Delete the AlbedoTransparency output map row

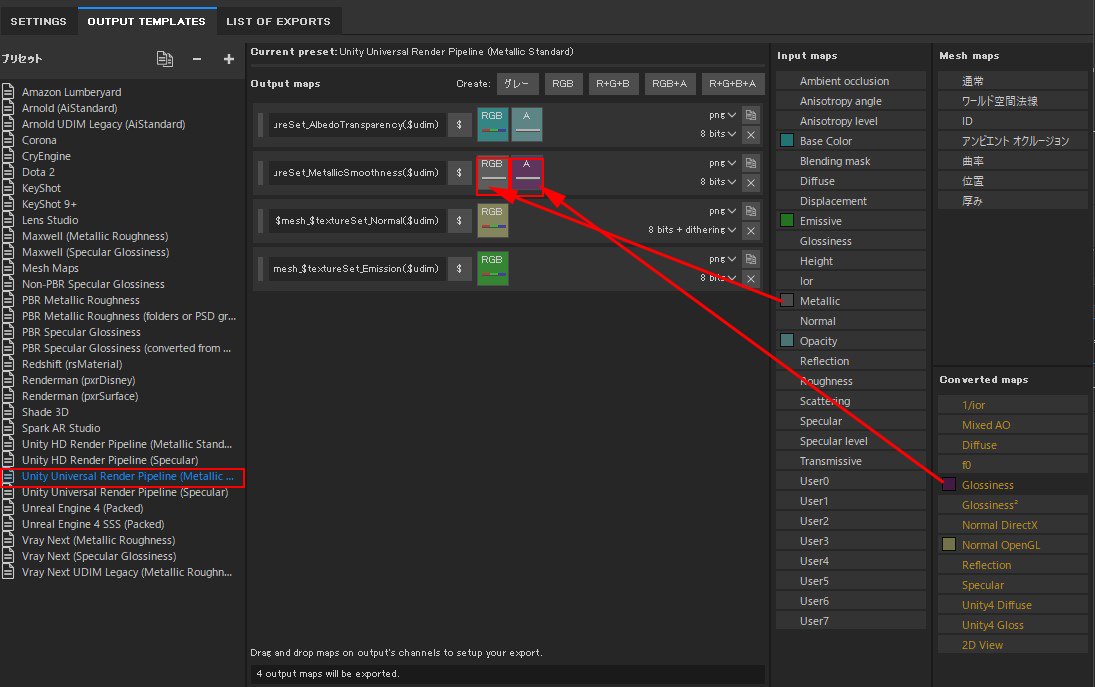tap(751, 135)
